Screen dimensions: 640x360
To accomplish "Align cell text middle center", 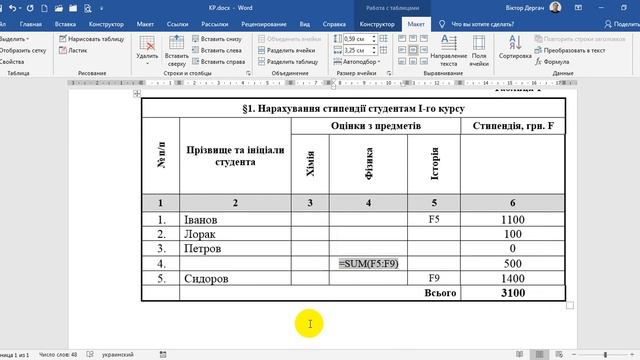I will tap(413, 50).
